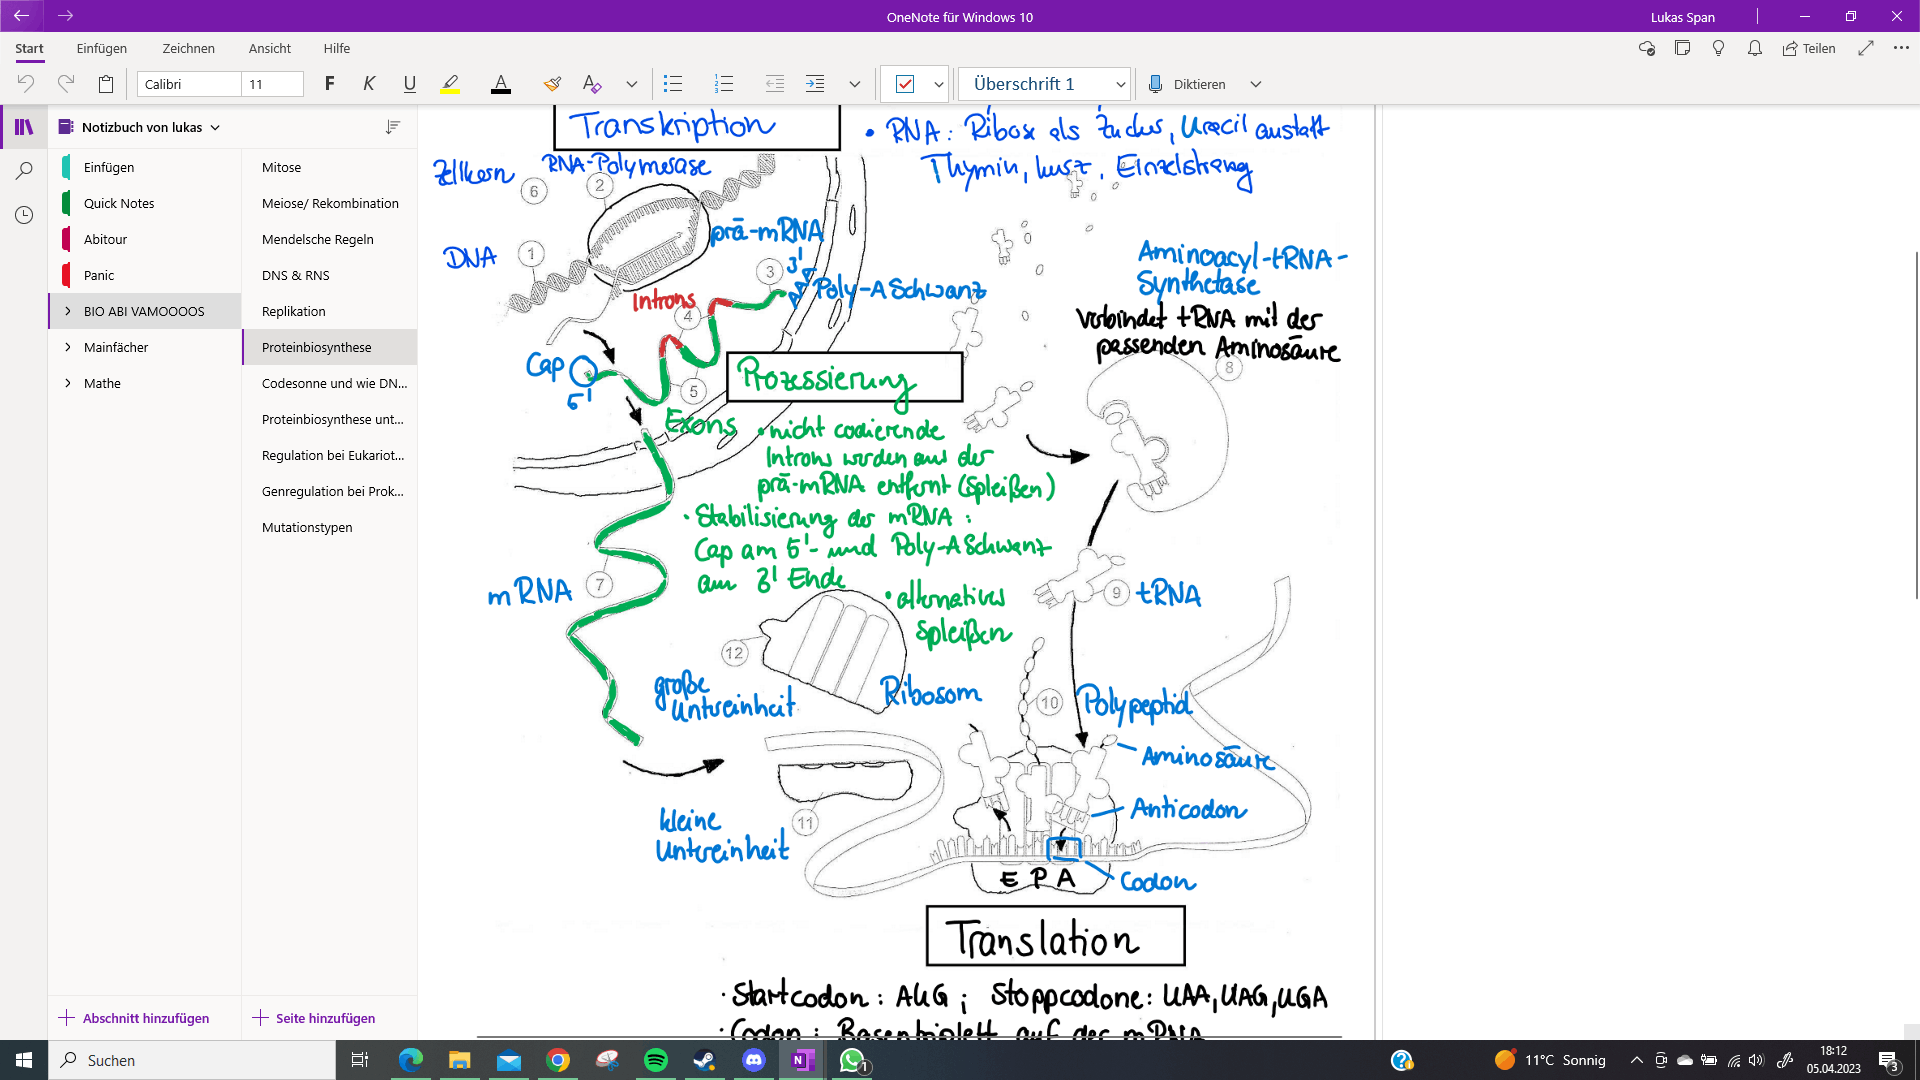Toggle underline formatting
Image resolution: width=1920 pixels, height=1080 pixels.
tap(409, 84)
